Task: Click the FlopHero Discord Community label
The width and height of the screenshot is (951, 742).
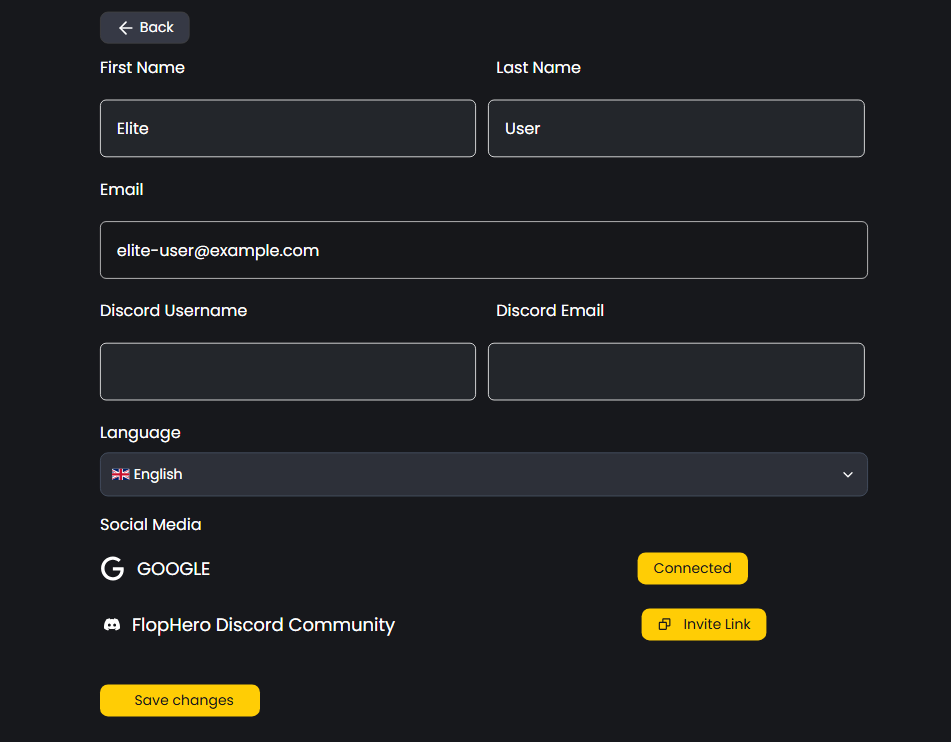Action: pos(263,624)
